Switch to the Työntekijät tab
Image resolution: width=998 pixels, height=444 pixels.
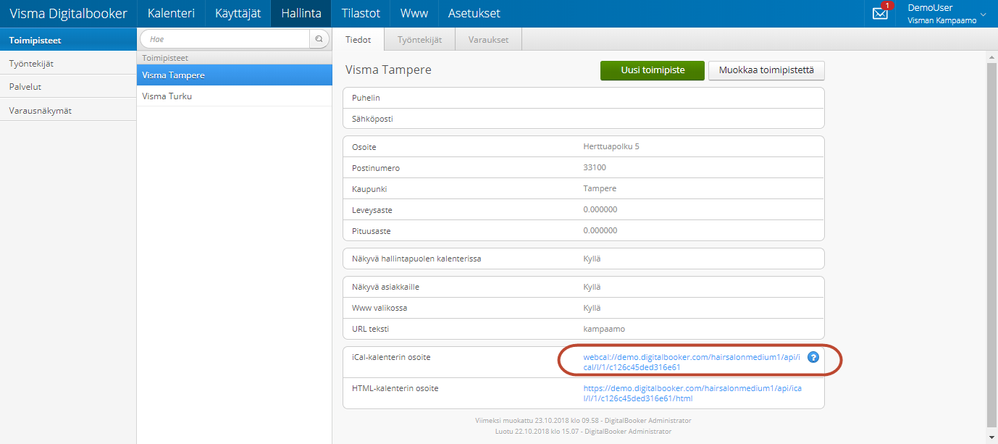419,39
